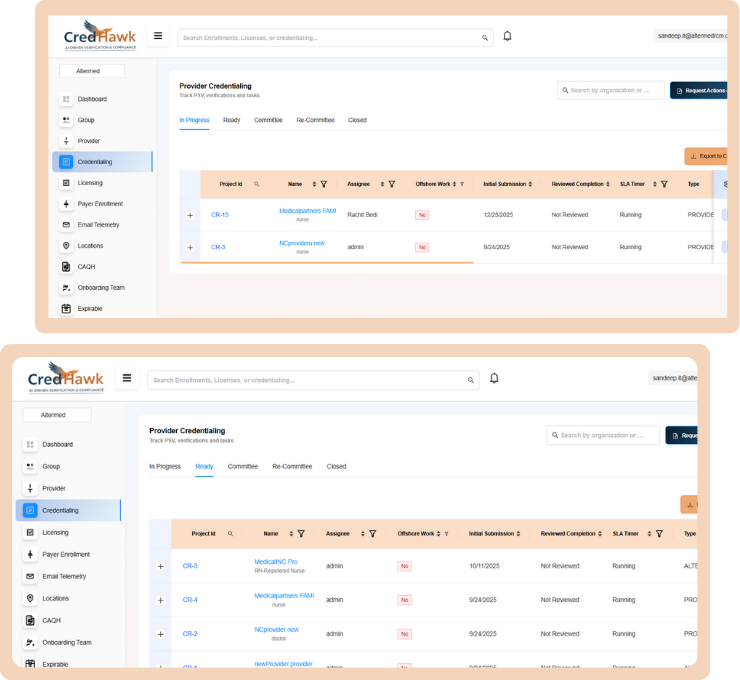Image resolution: width=740 pixels, height=680 pixels.
Task: Click hamburger menu icon in upper window
Action: (158, 36)
